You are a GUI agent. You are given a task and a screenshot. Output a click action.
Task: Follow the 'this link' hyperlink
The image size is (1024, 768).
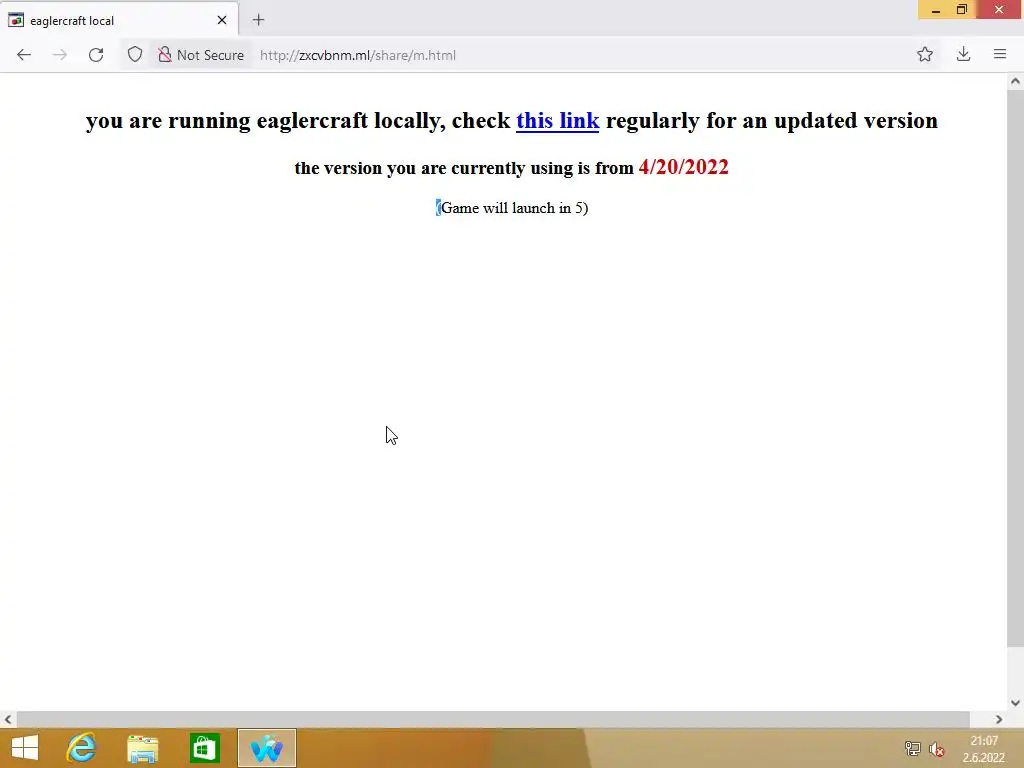point(558,121)
